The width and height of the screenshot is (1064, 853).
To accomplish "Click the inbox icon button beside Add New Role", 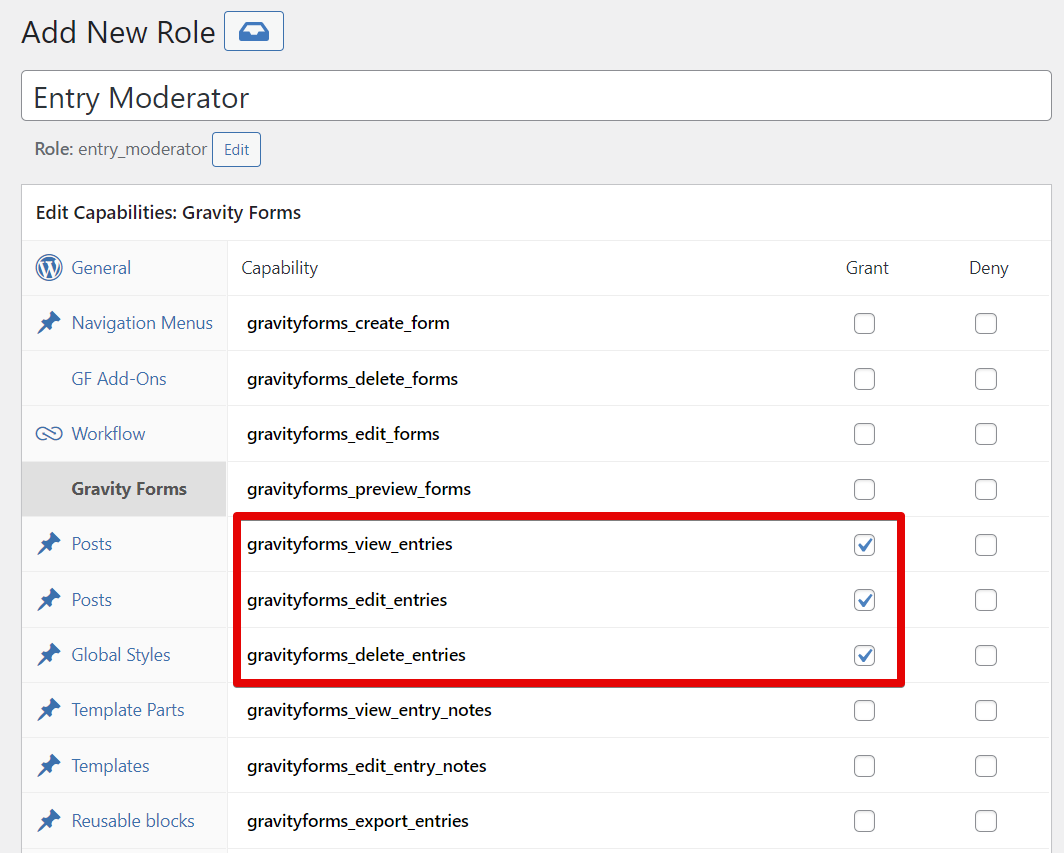I will (x=254, y=31).
